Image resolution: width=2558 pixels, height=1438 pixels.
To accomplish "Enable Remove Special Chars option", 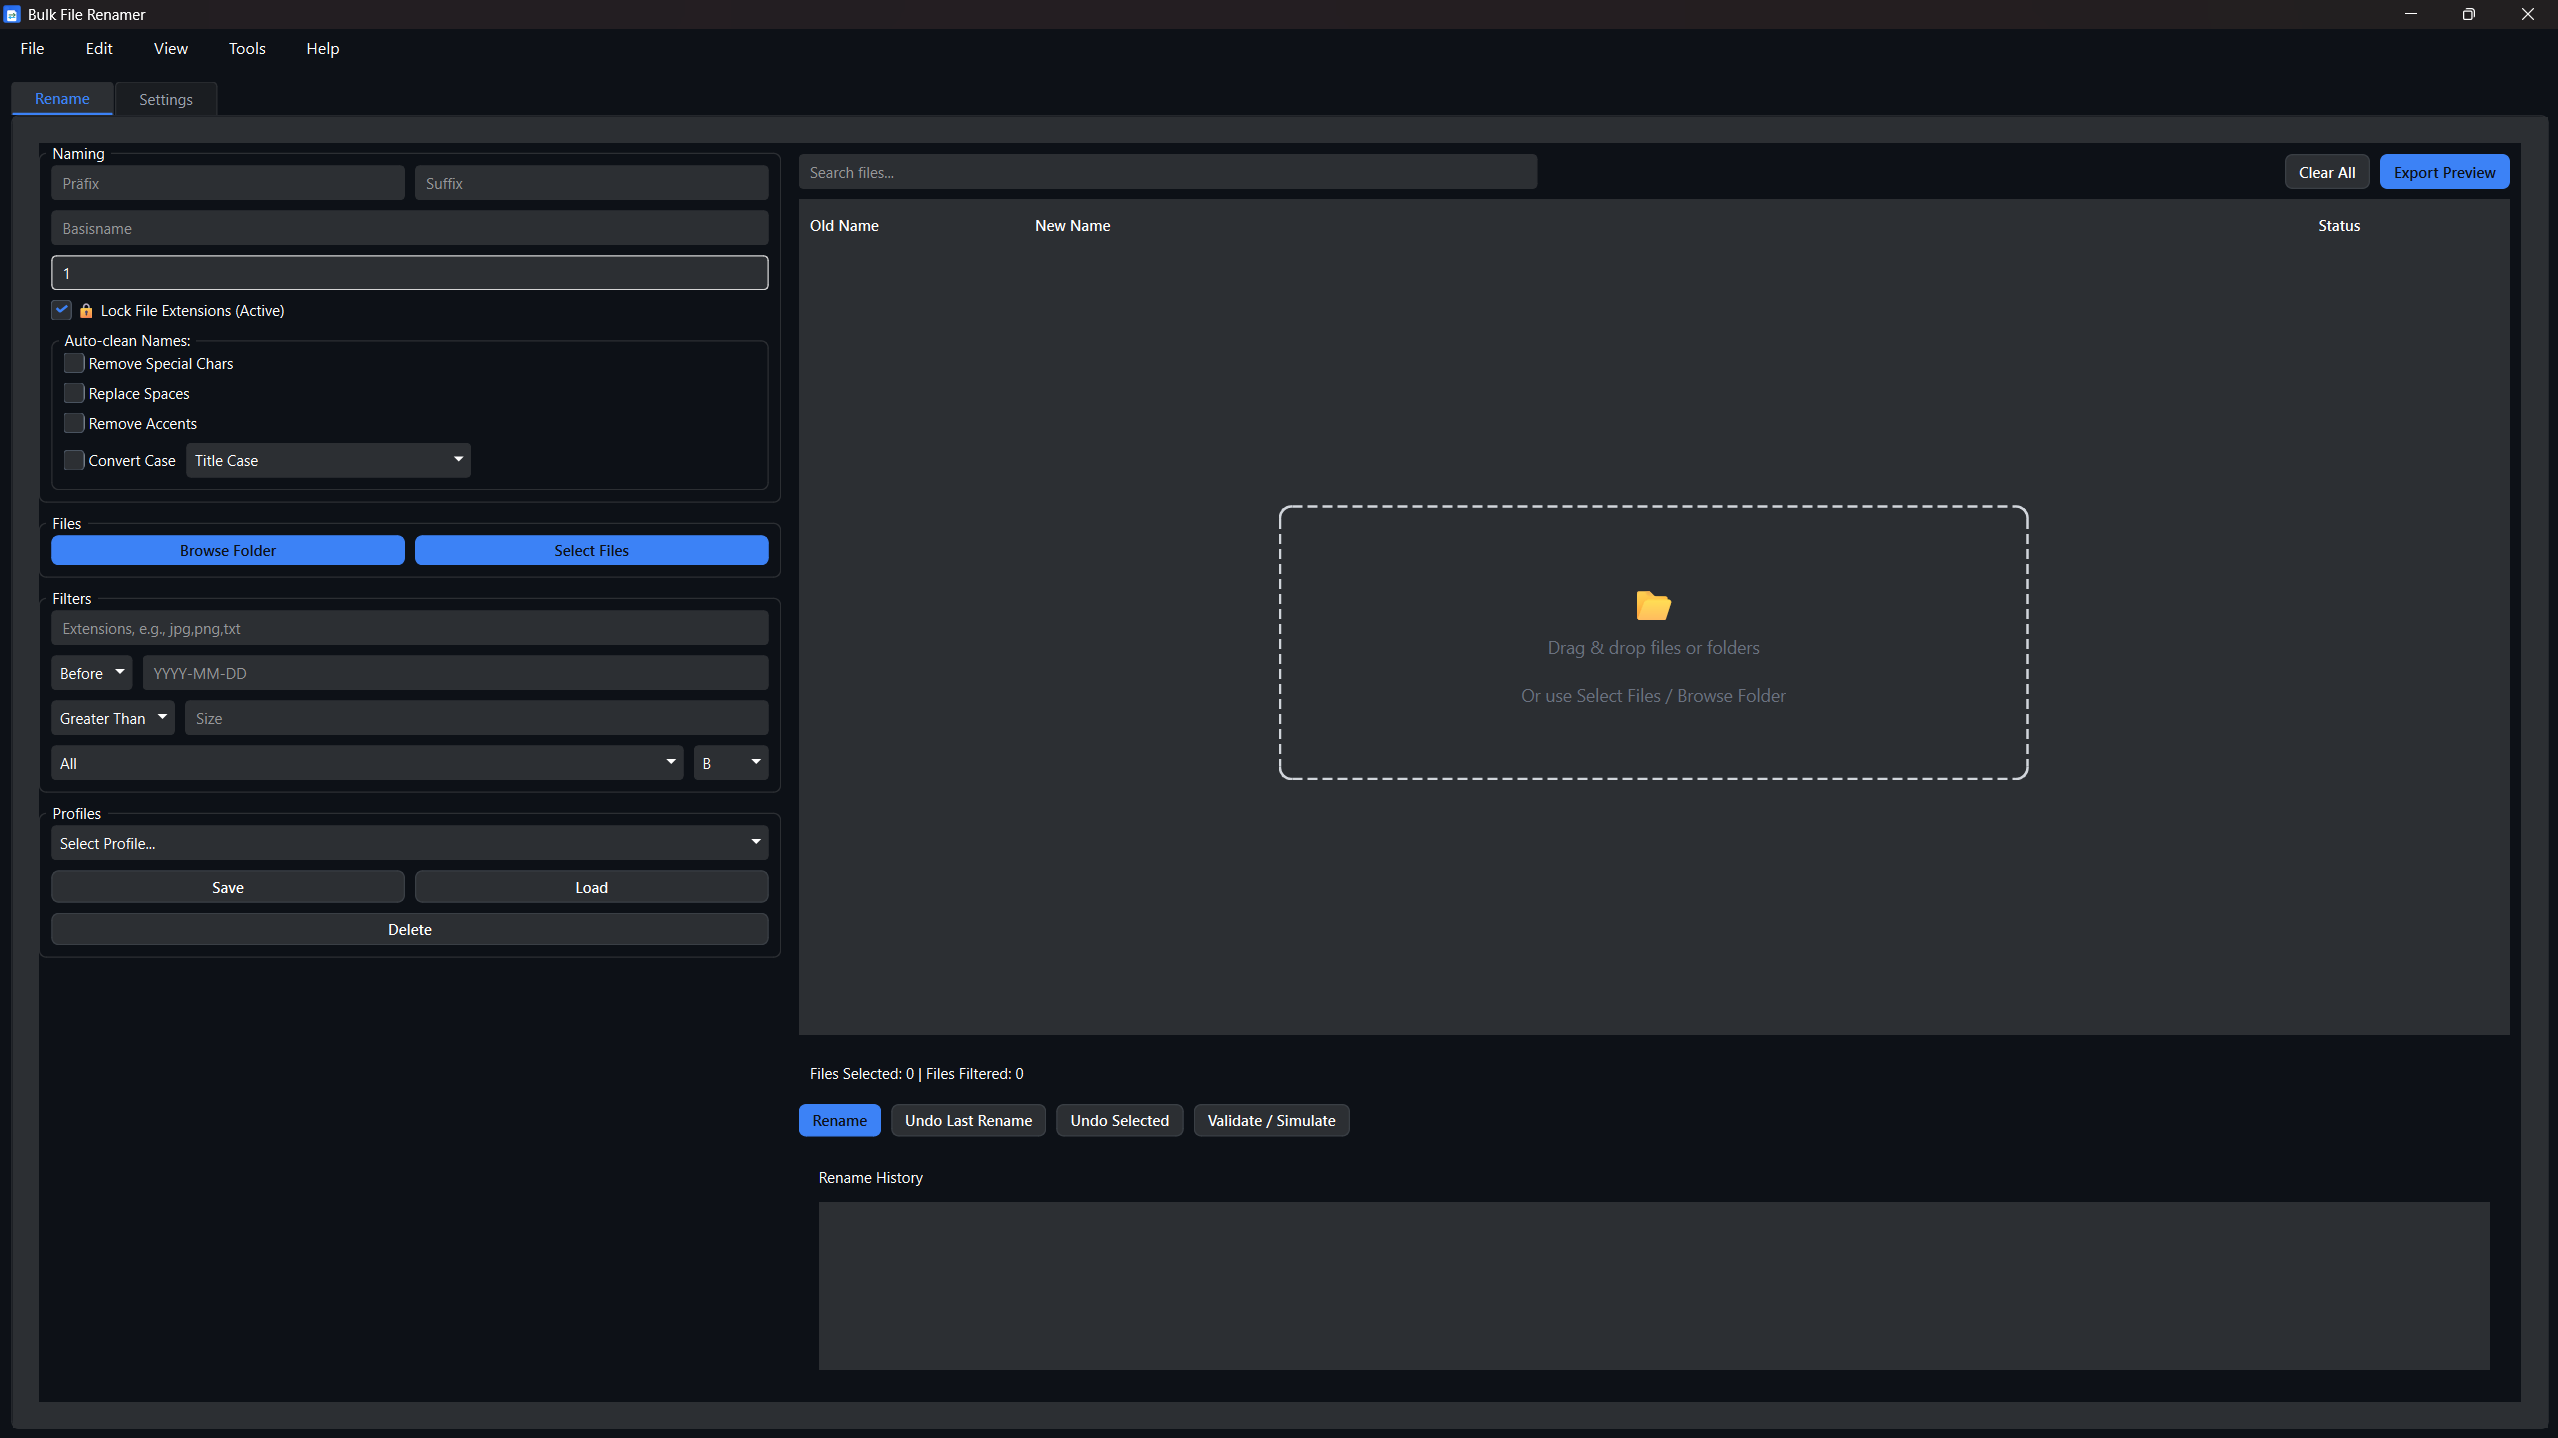I will click(74, 363).
